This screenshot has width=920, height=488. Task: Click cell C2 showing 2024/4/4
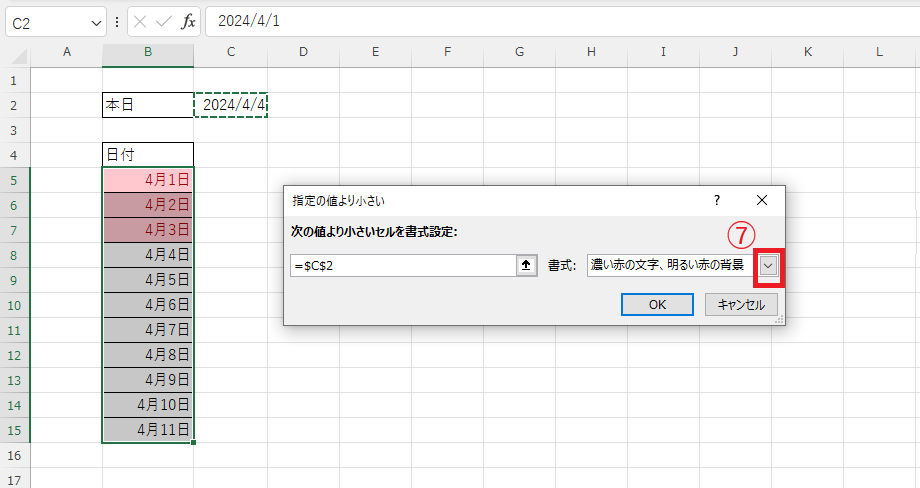tap(231, 105)
